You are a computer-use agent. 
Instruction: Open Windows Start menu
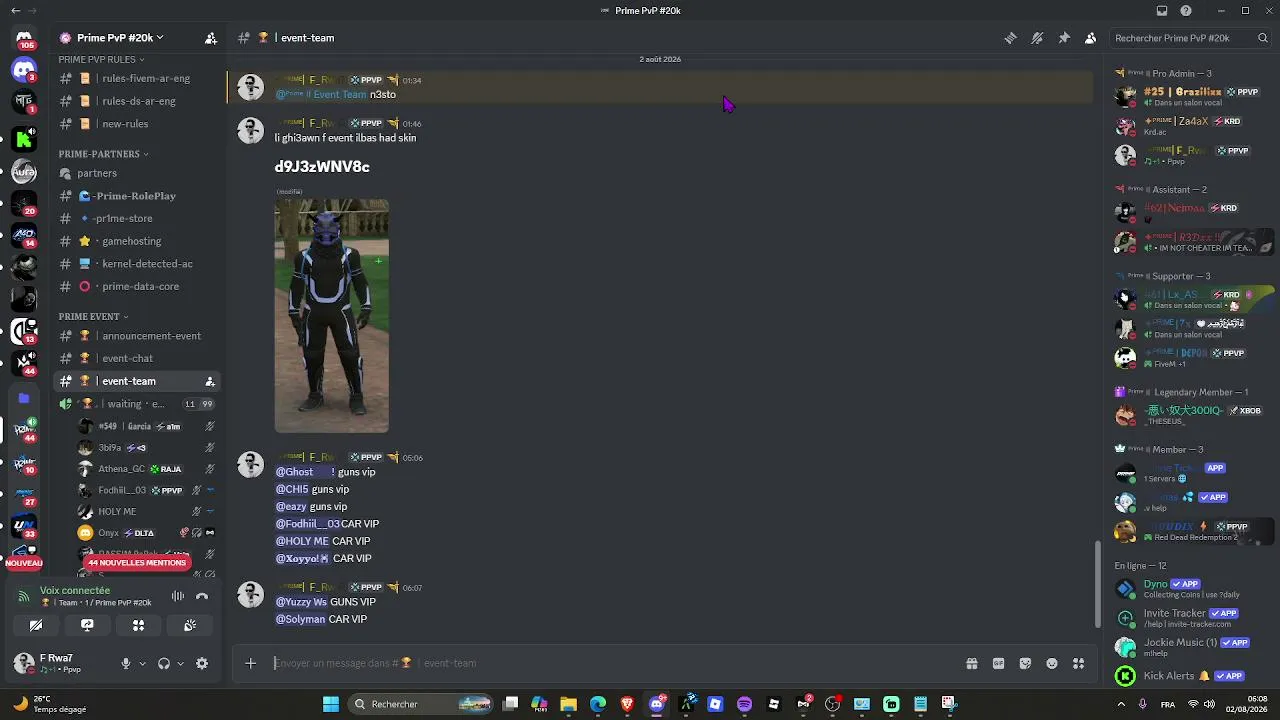click(331, 704)
